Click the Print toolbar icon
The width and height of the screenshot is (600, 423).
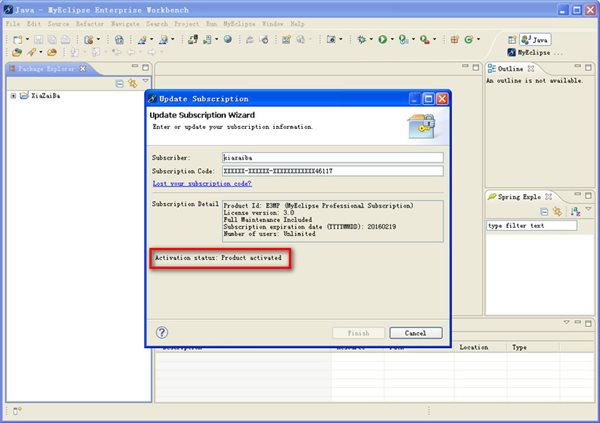pos(66,39)
